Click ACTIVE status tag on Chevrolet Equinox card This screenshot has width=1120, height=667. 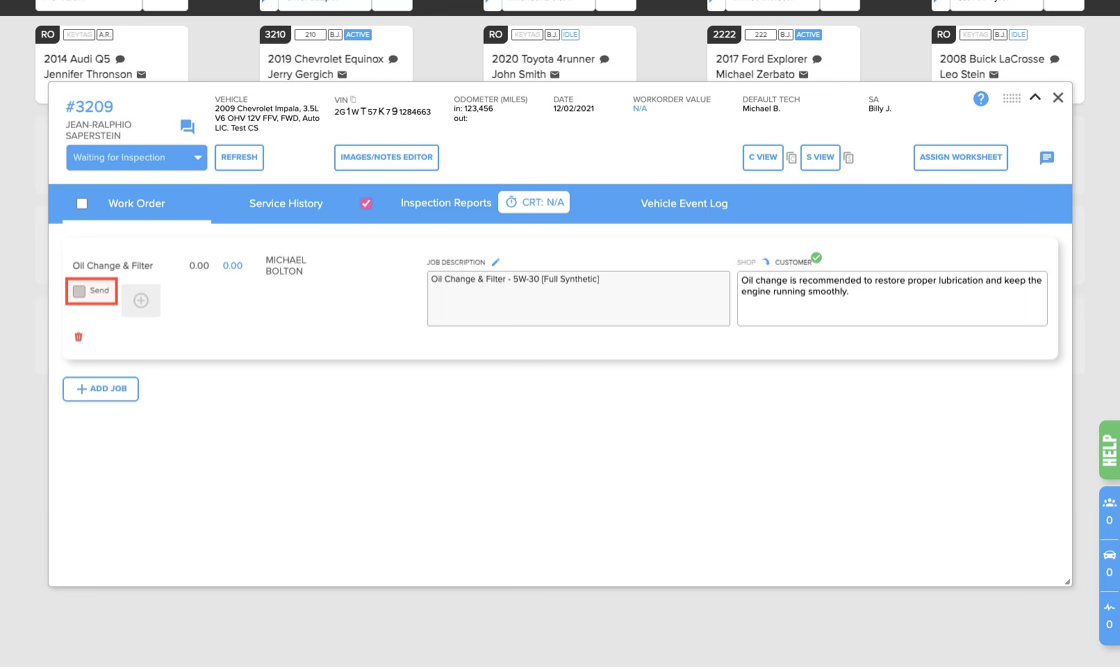pos(358,34)
